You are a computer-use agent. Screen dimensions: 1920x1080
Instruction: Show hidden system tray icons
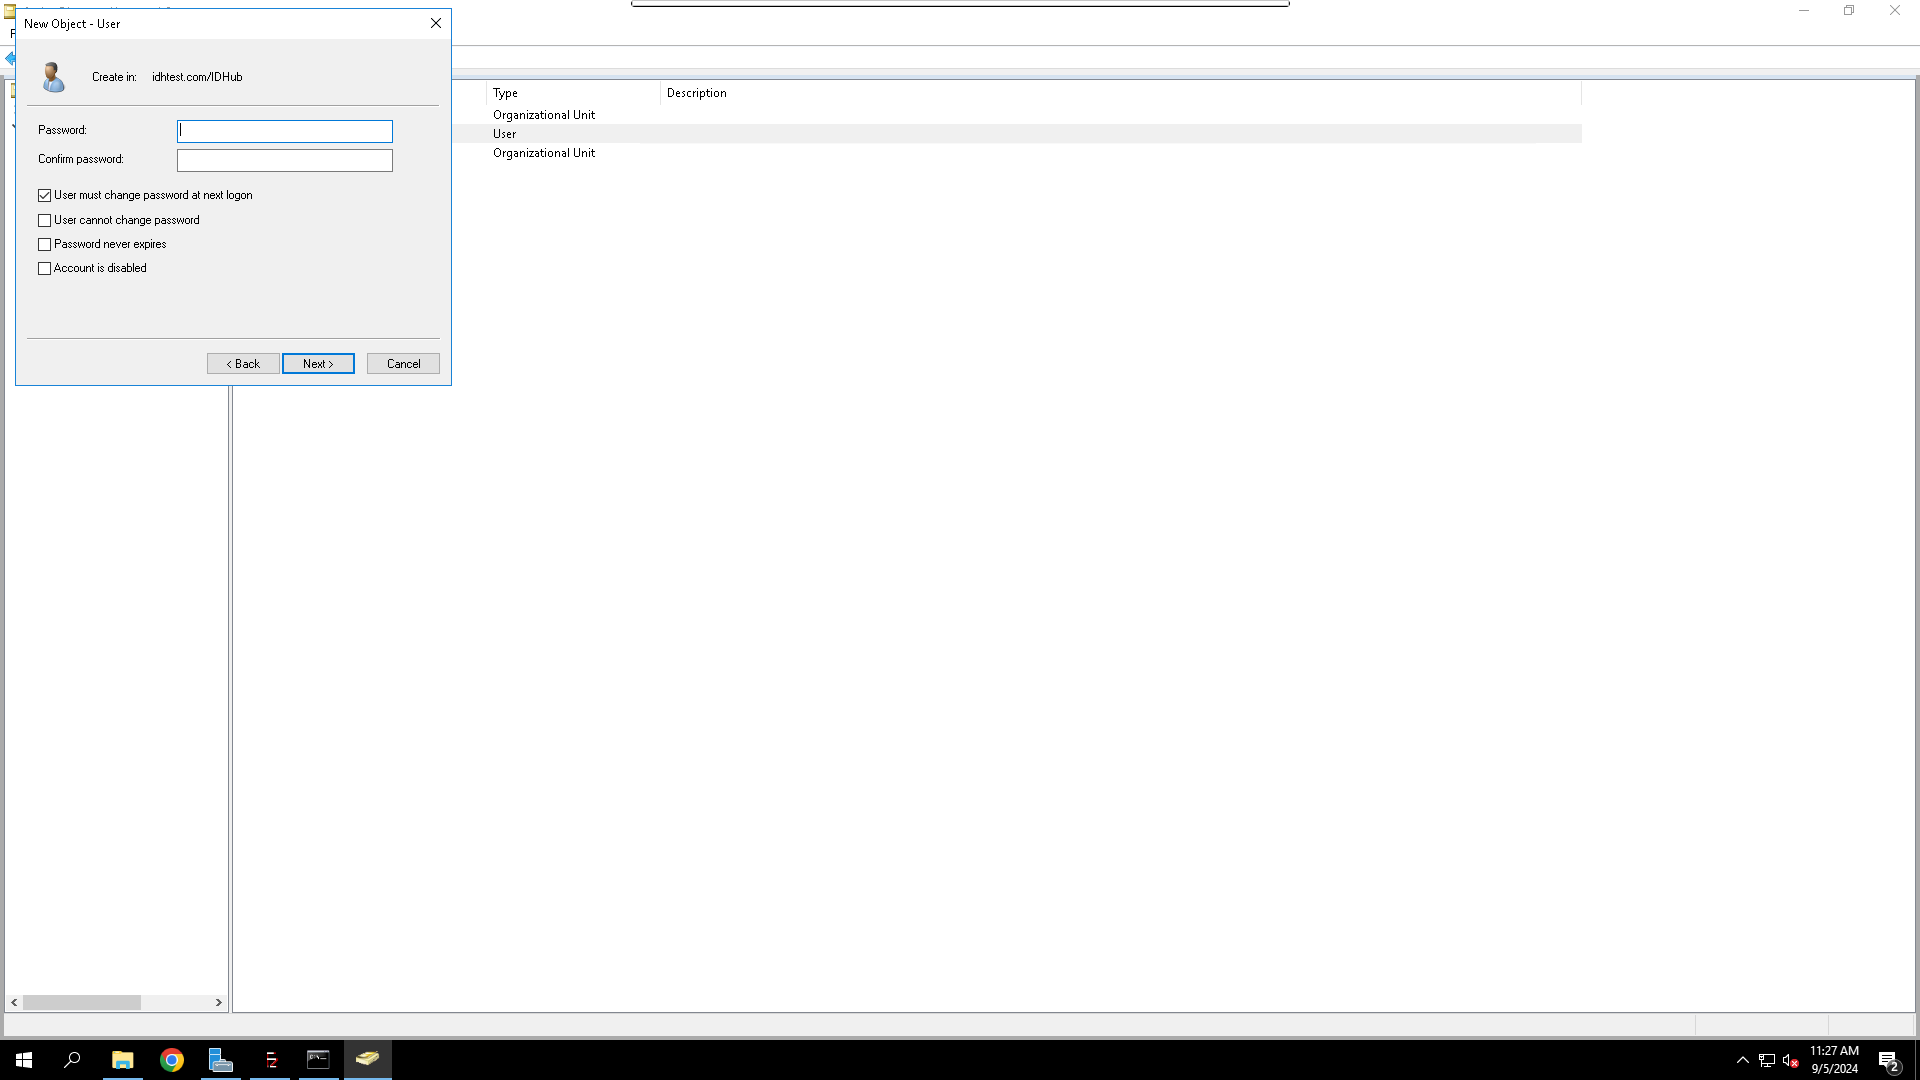coord(1743,1060)
